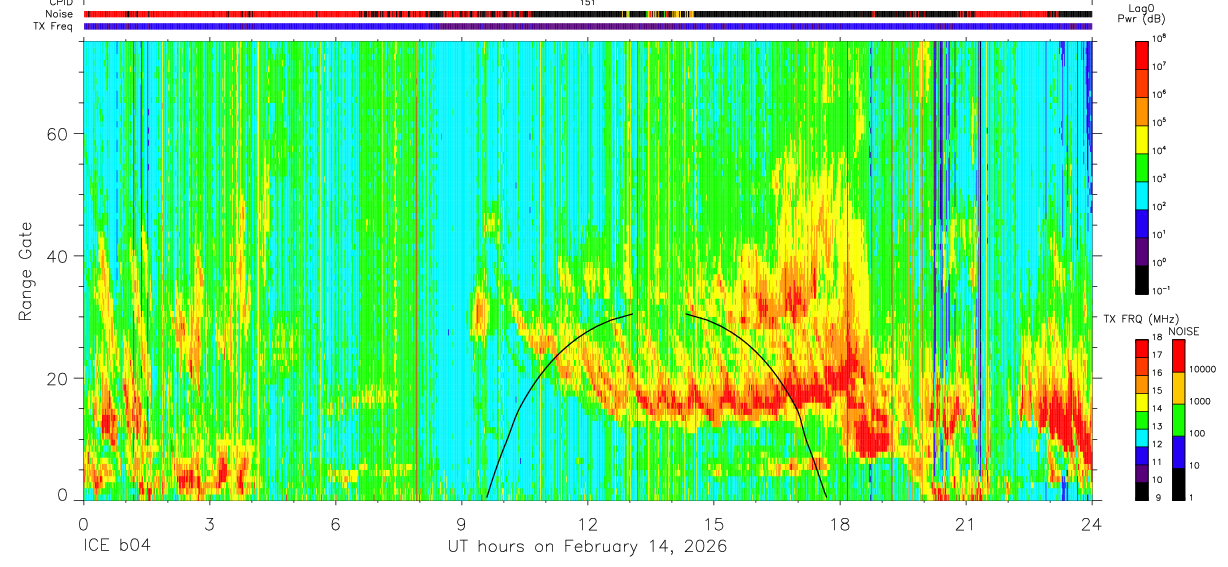The height and width of the screenshot is (567, 1228).
Task: Click the '20' tick on the Range Gate axis
Action: (58, 378)
